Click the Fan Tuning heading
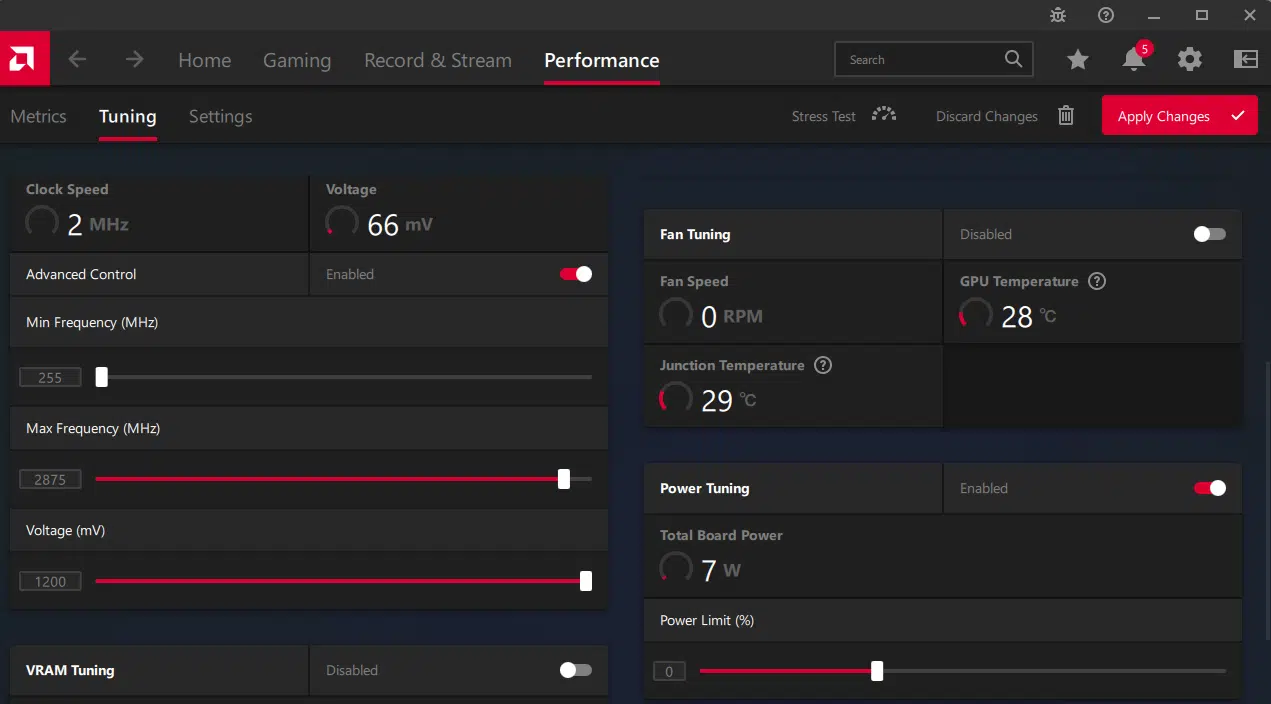This screenshot has width=1271, height=704. coord(695,234)
